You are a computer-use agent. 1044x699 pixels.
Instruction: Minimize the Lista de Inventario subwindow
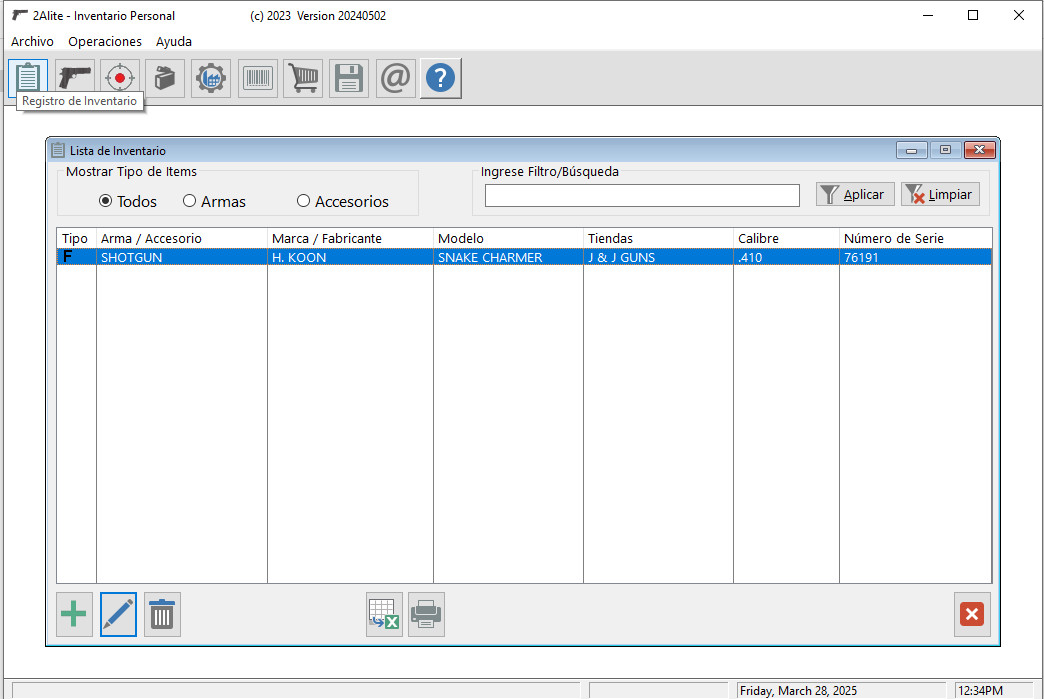tap(912, 150)
